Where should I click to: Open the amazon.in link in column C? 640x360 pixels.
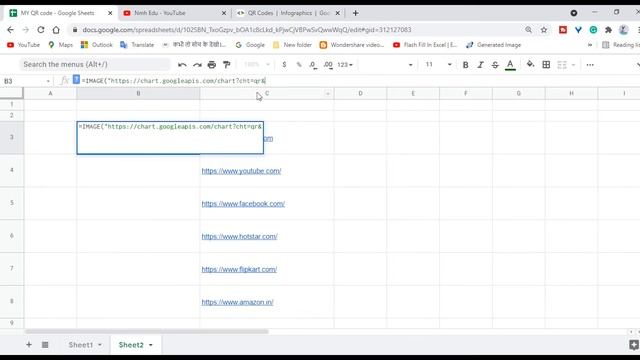point(238,302)
